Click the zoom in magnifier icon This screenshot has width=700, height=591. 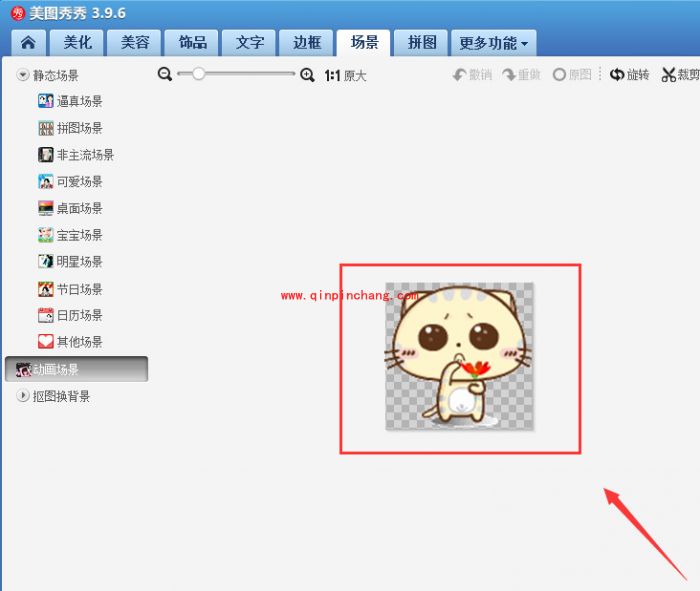coord(307,75)
